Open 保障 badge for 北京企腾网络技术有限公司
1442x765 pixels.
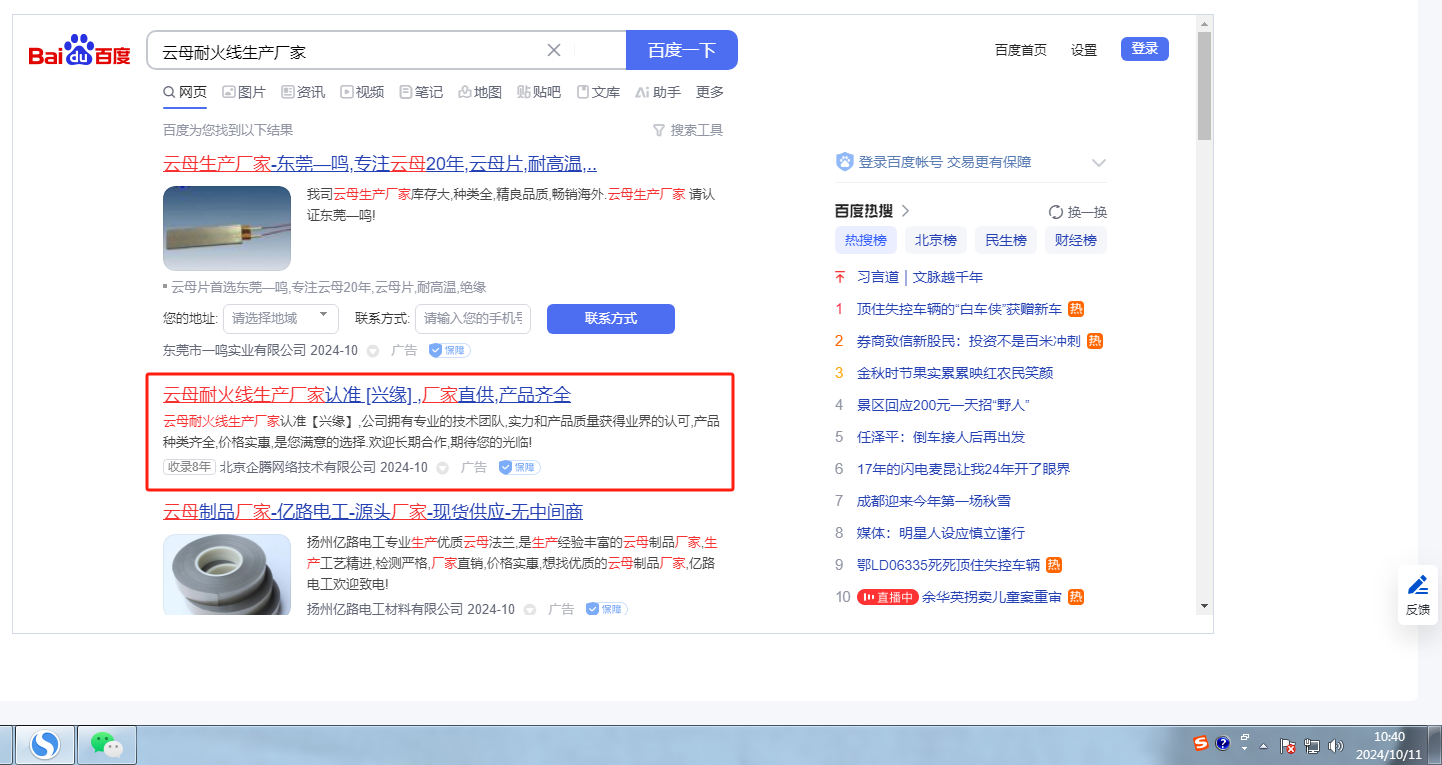(520, 467)
